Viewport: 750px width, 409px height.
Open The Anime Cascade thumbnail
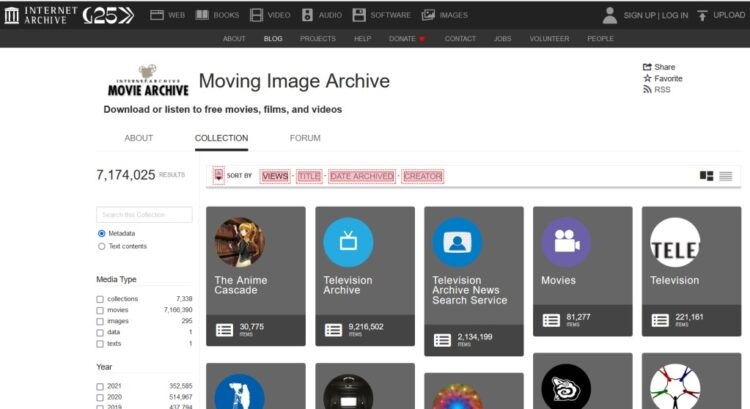coord(240,242)
